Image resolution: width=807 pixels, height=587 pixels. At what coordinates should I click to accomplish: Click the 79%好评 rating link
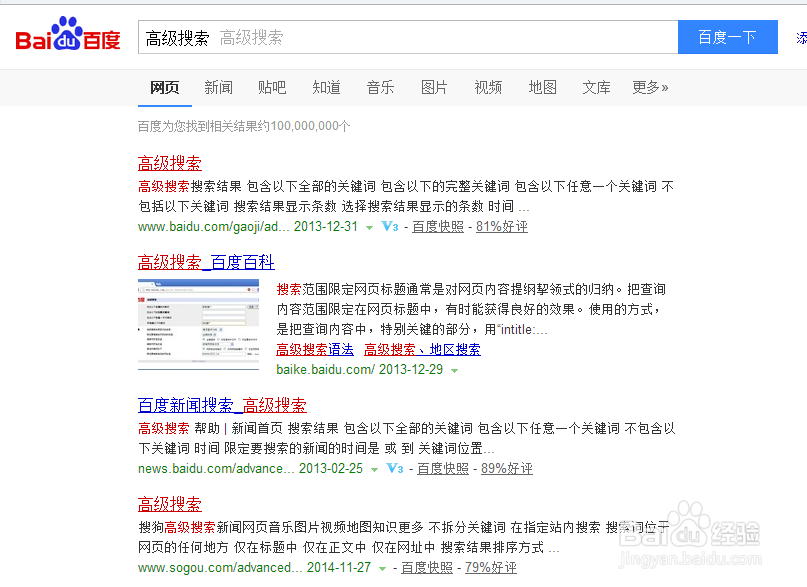491,567
